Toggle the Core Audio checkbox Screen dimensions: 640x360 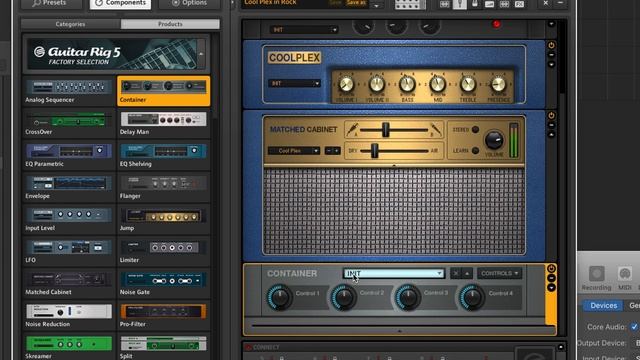634,327
